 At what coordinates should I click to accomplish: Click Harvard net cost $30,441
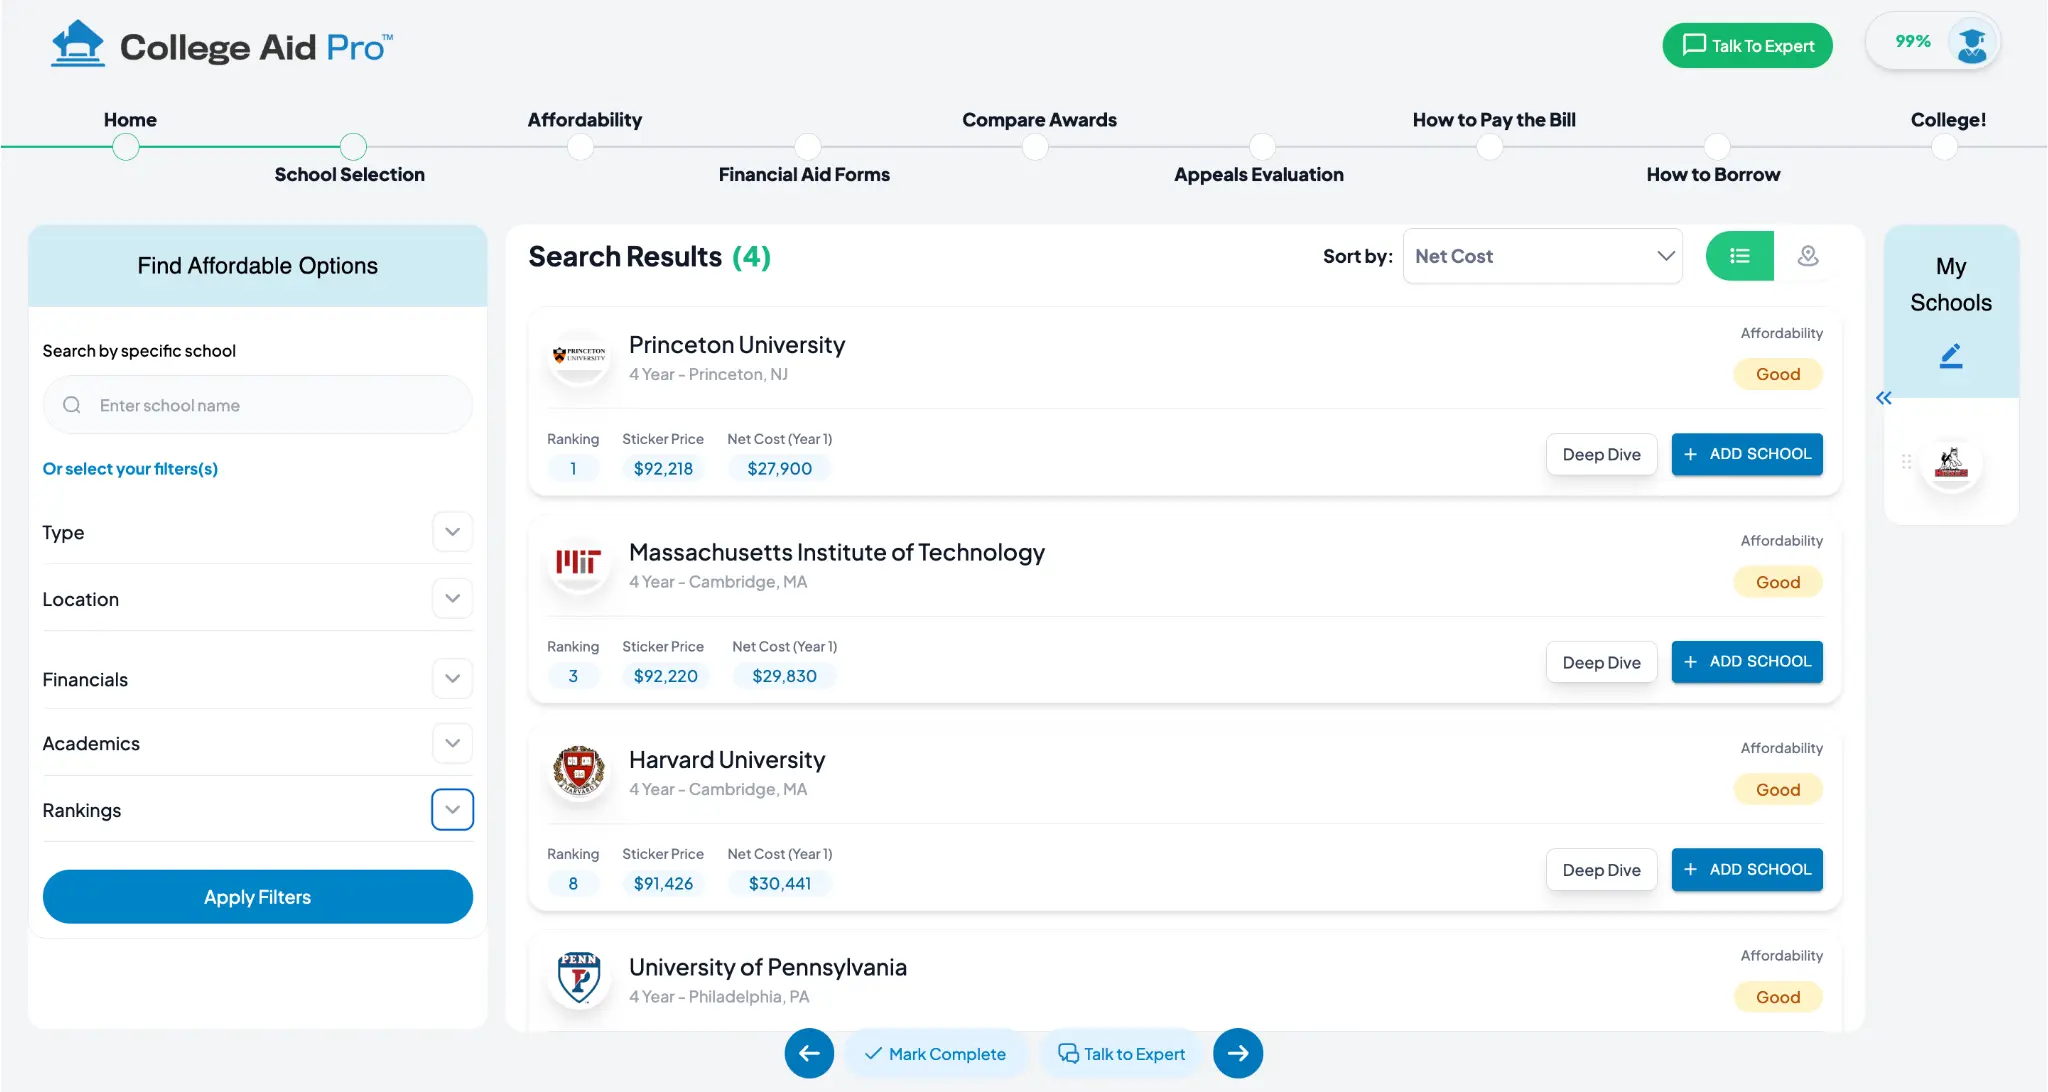tap(780, 883)
